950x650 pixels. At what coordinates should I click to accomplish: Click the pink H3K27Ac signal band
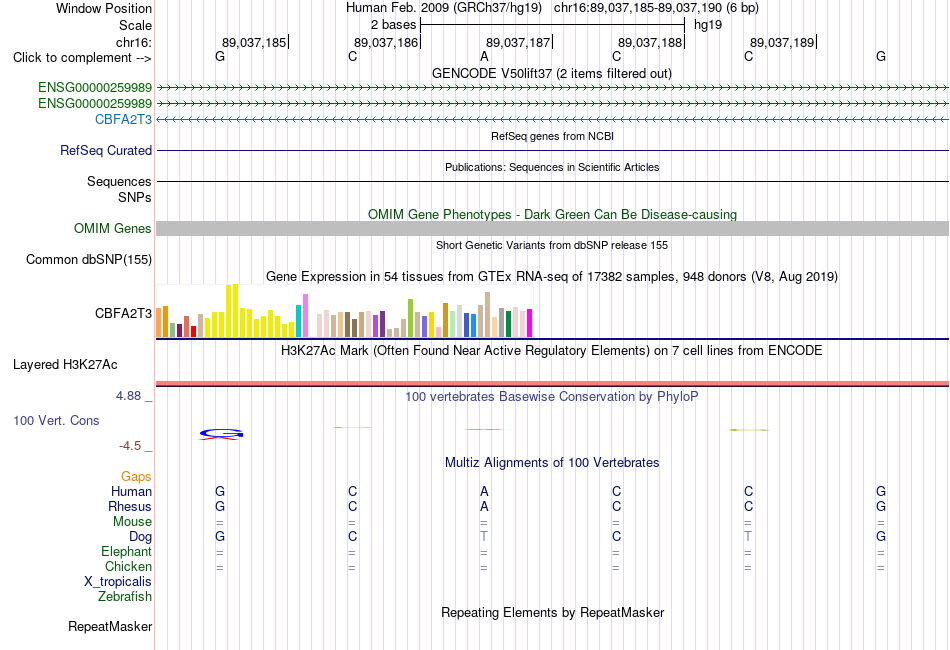[x=552, y=383]
